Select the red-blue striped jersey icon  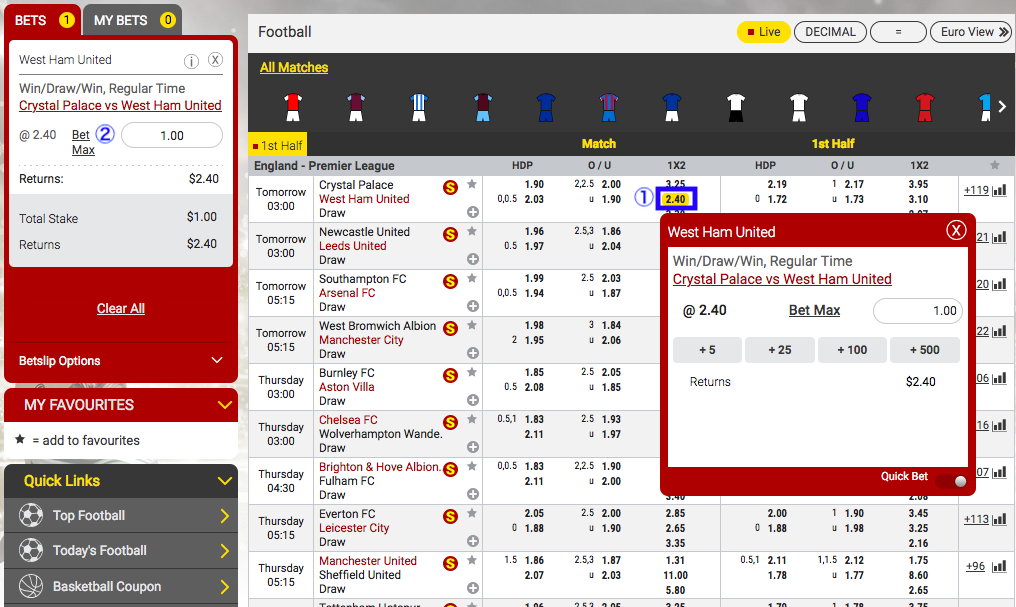[x=608, y=108]
